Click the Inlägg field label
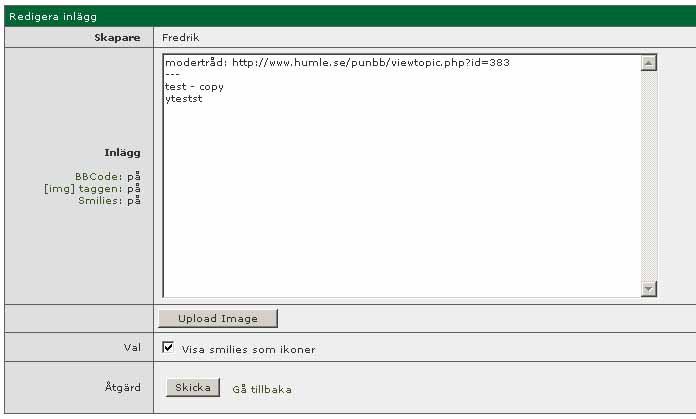Viewport: 696px width, 419px height. [122, 152]
